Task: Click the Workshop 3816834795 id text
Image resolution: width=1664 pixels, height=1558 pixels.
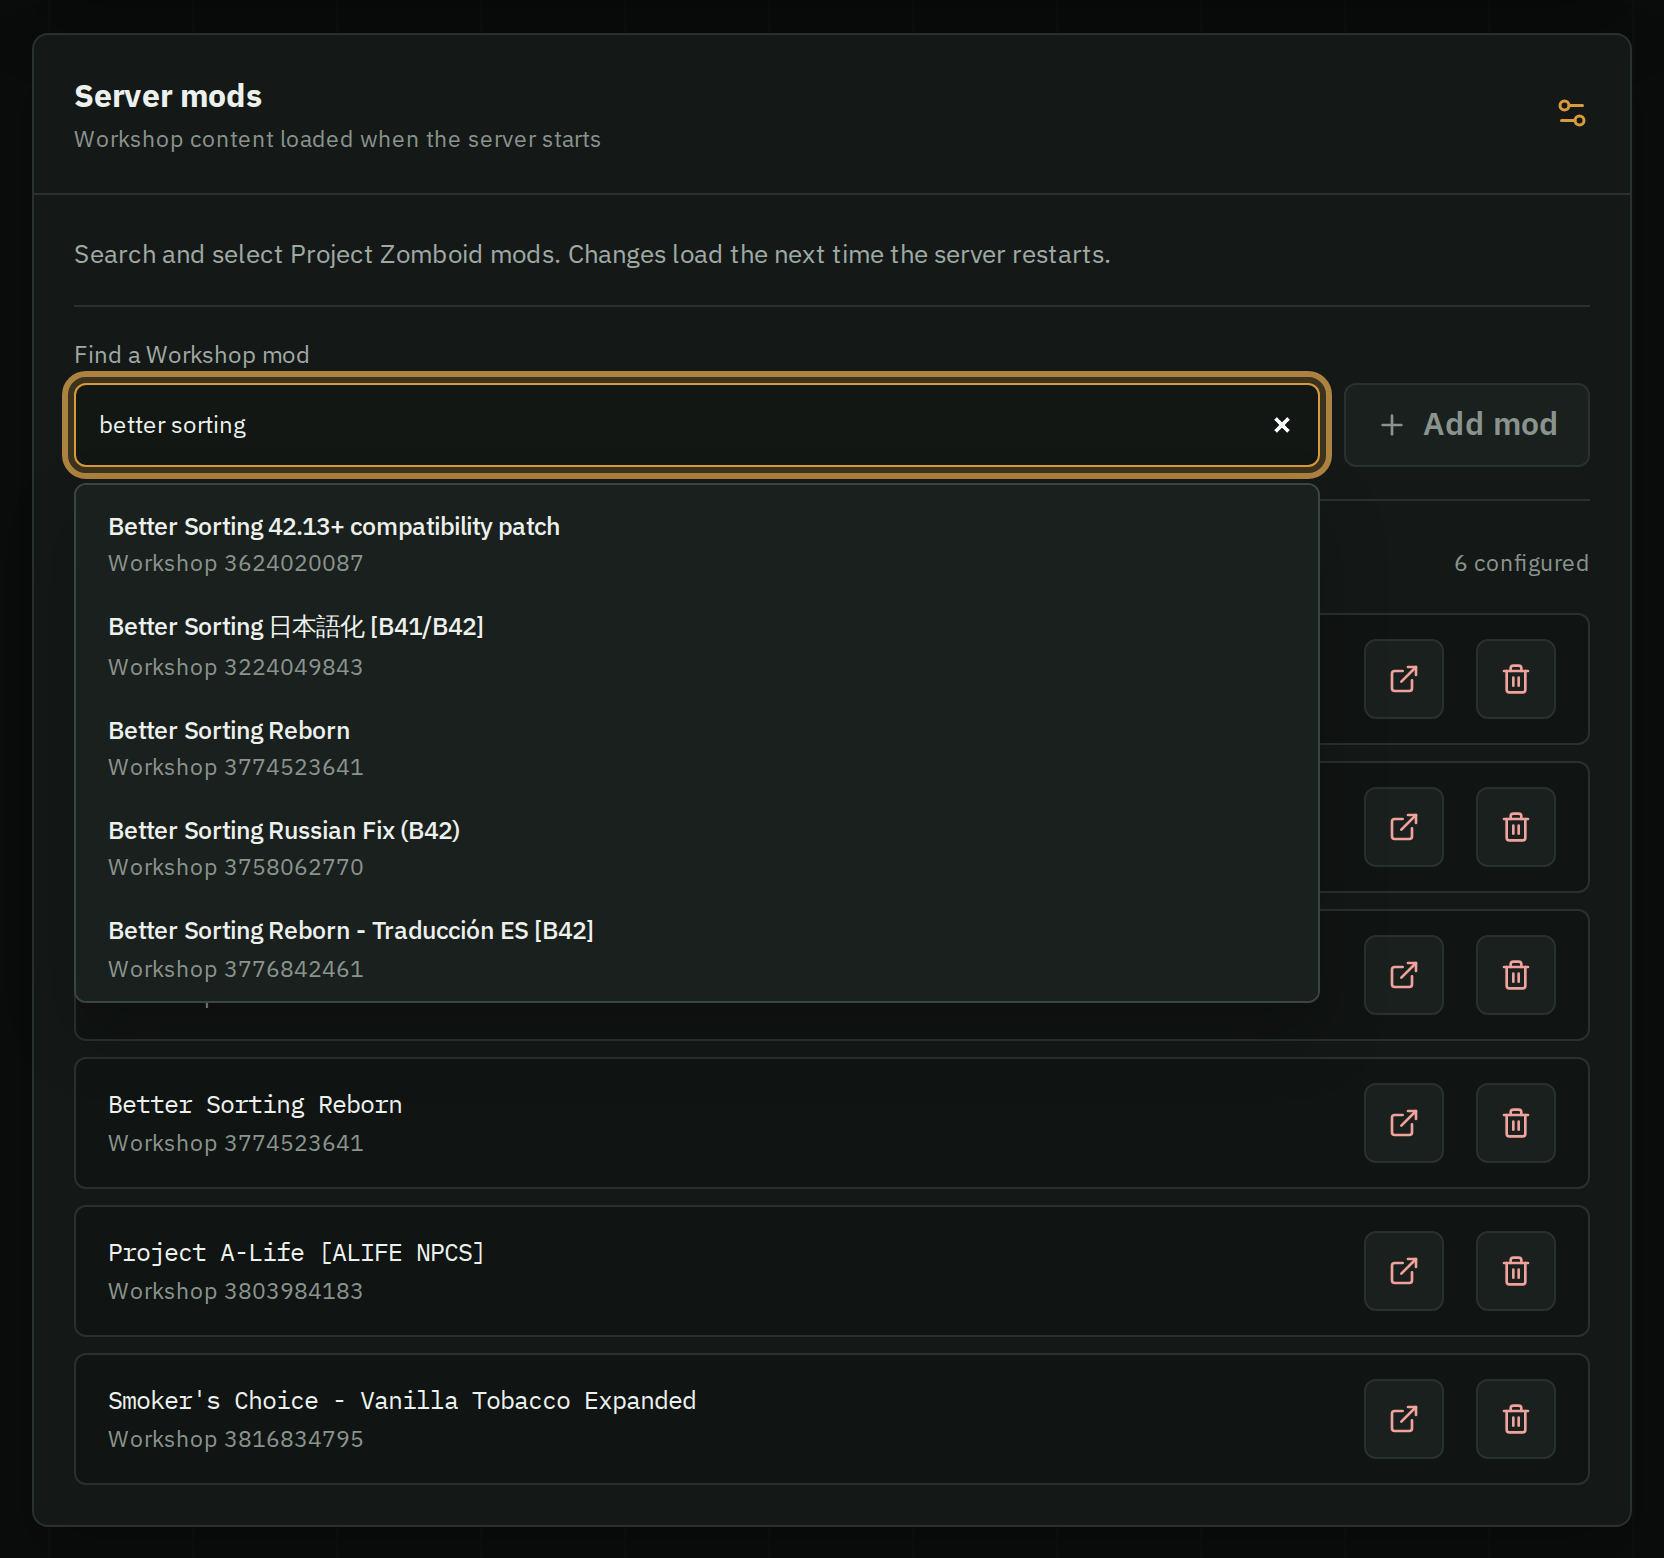Action: point(235,1439)
